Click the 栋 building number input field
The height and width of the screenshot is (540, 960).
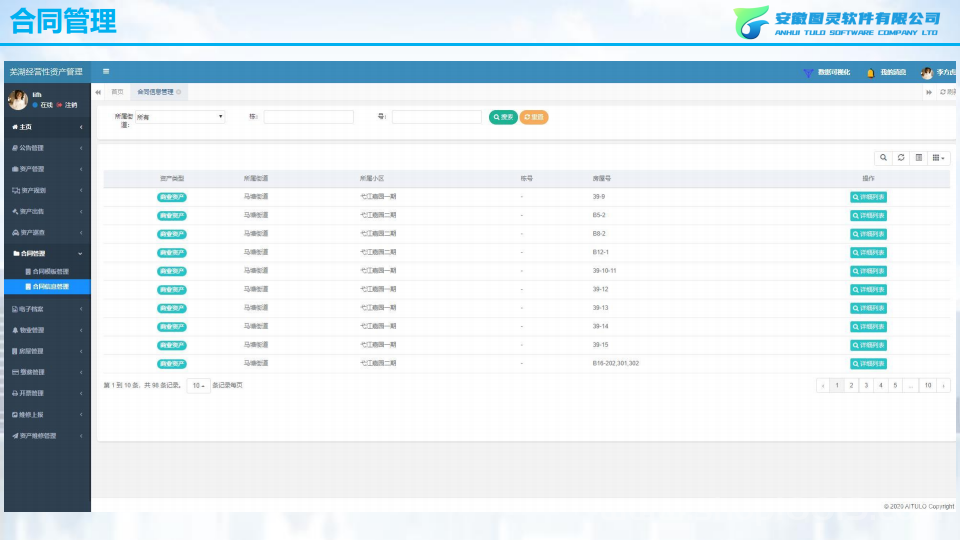click(309, 117)
